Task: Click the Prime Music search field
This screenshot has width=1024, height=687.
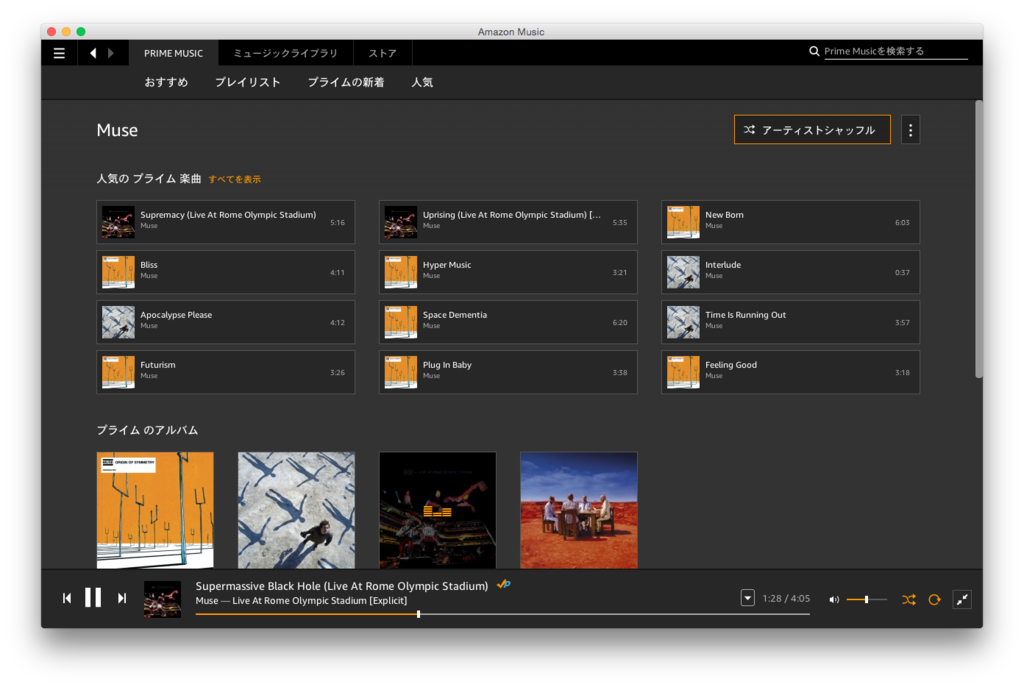Action: point(895,51)
